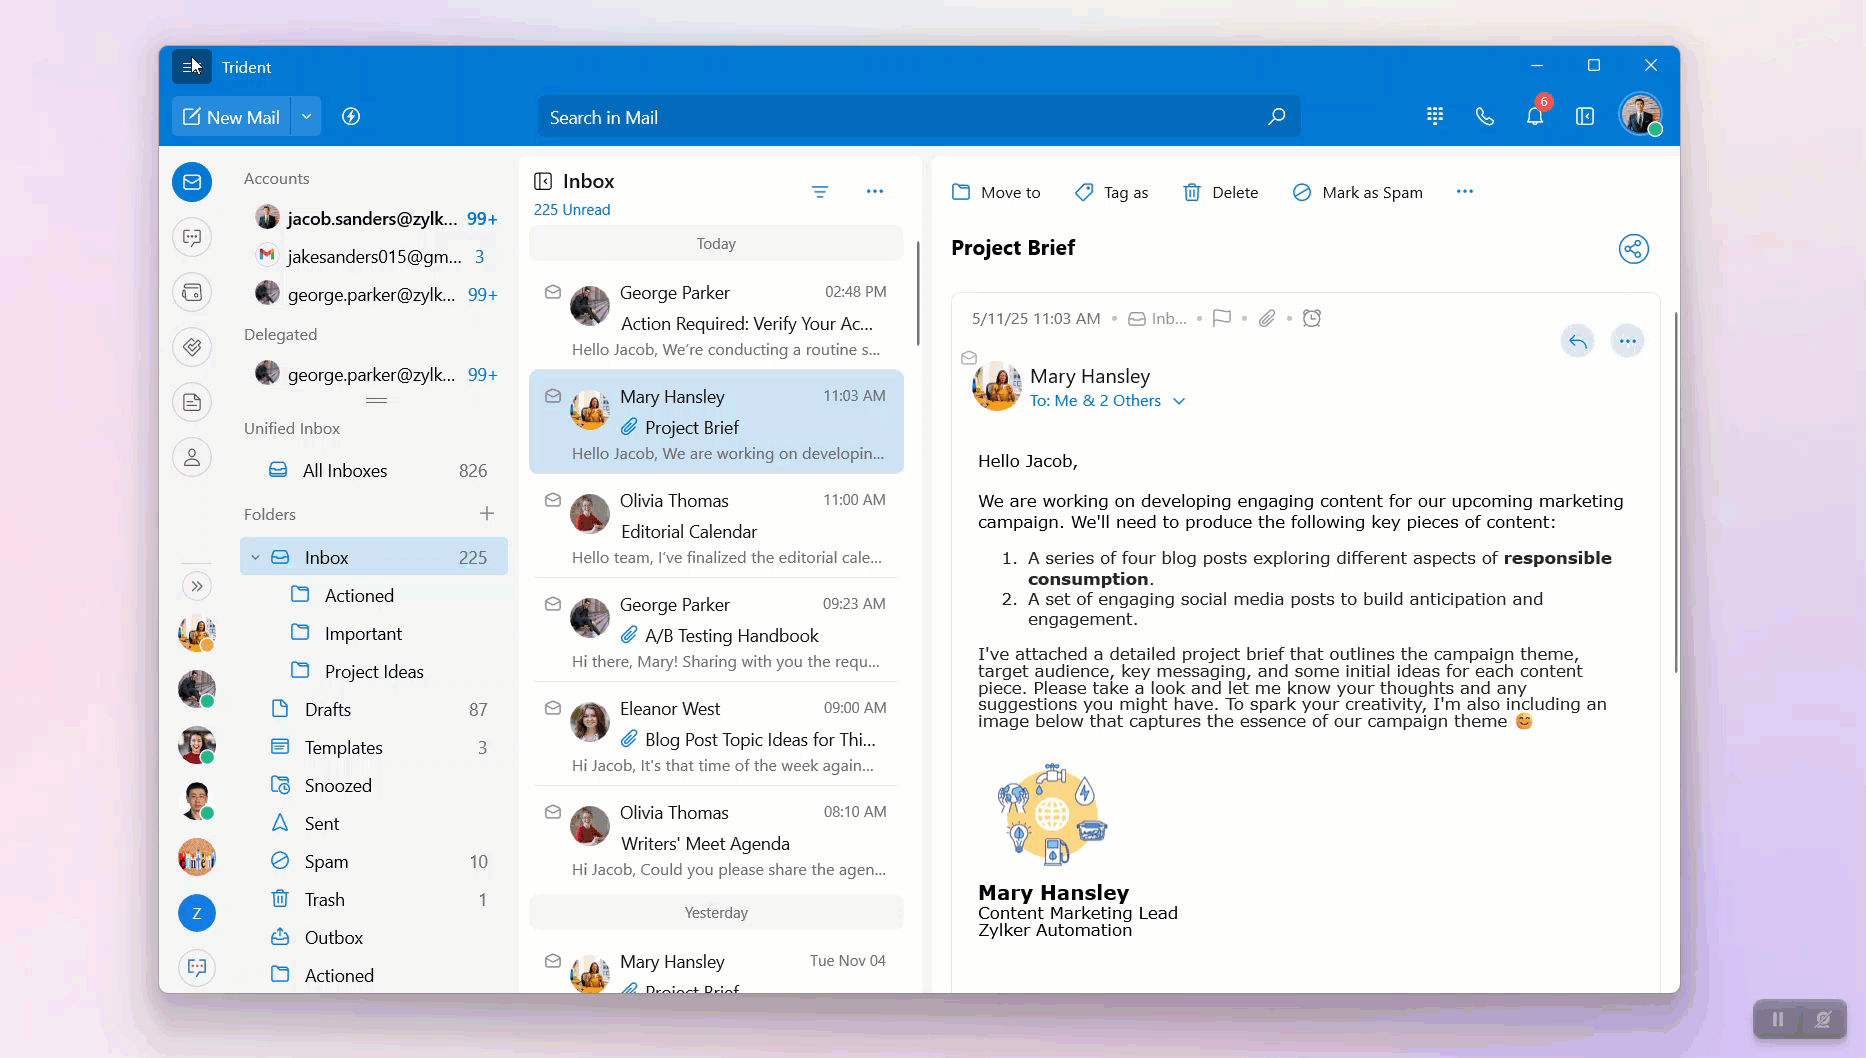Expand the contacts strip double chevron
The height and width of the screenshot is (1058, 1866).
[197, 586]
